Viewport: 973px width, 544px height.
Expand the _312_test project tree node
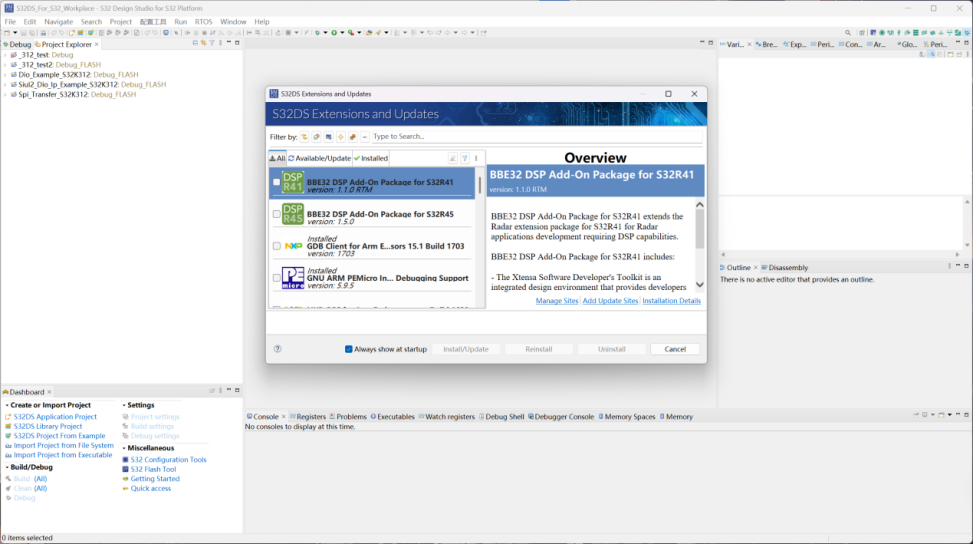6,55
